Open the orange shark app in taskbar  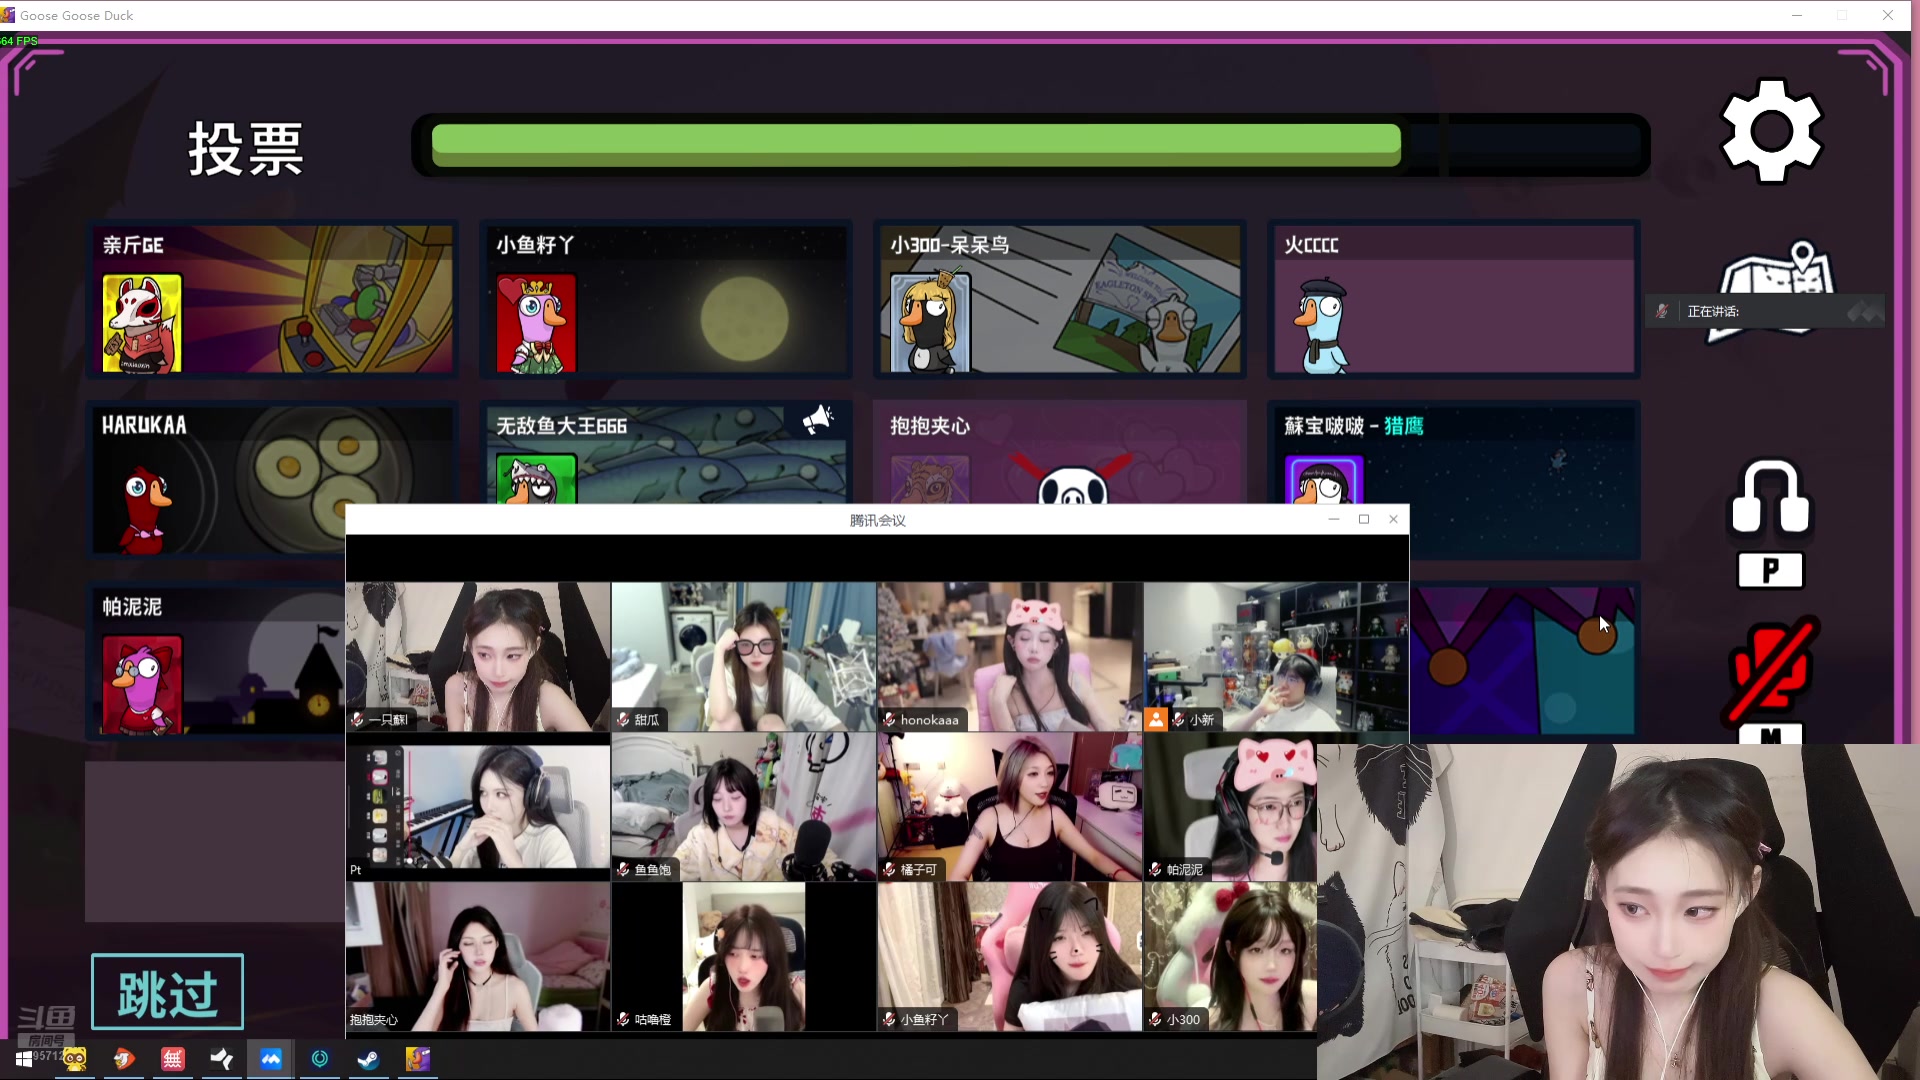[x=124, y=1059]
